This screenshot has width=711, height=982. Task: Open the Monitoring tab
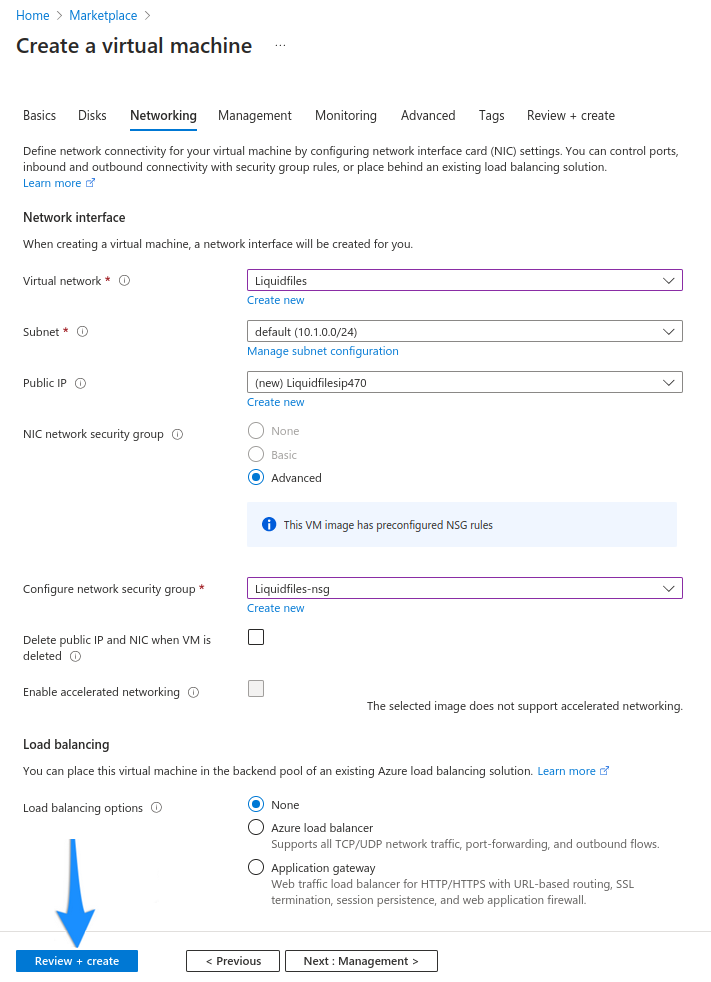(346, 115)
